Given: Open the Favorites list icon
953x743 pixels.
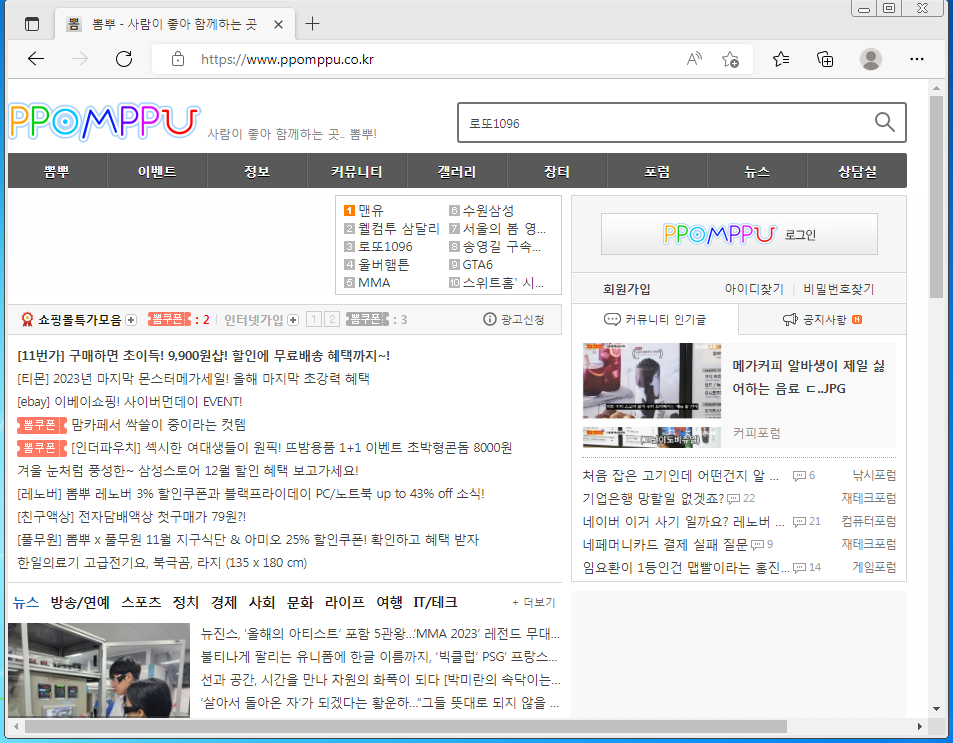Looking at the screenshot, I should [781, 59].
